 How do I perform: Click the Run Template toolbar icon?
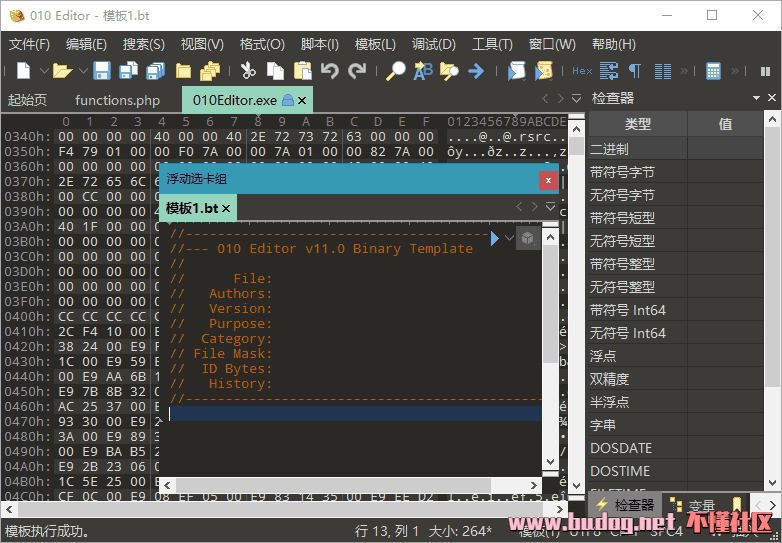click(x=544, y=71)
